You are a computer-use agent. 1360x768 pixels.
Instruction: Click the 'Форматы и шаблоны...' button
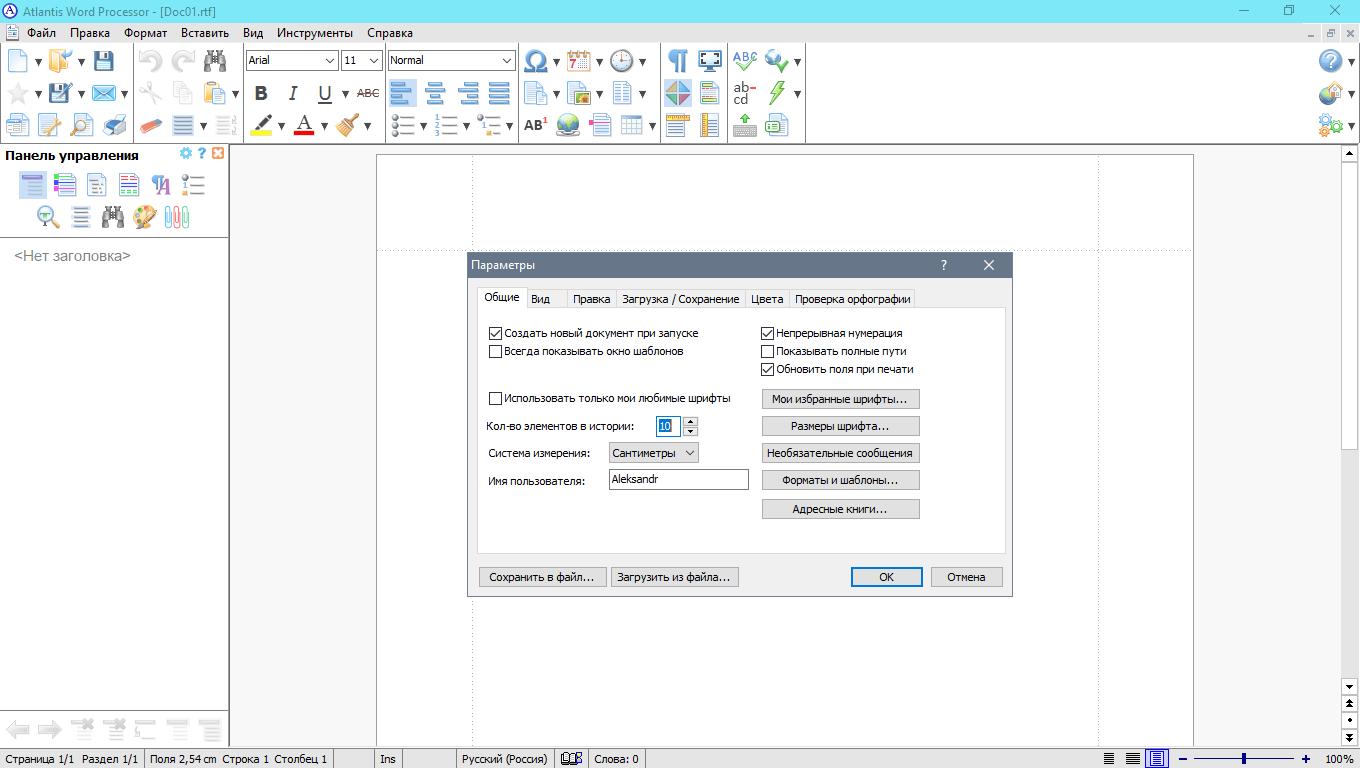click(841, 480)
